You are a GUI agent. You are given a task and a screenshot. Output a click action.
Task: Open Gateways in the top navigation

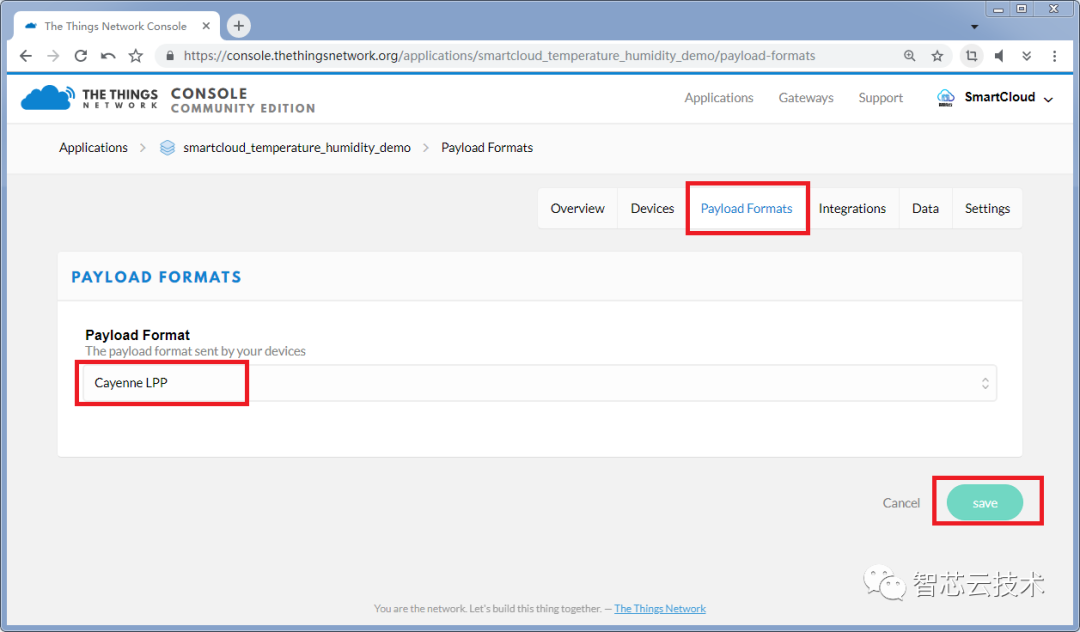click(806, 98)
